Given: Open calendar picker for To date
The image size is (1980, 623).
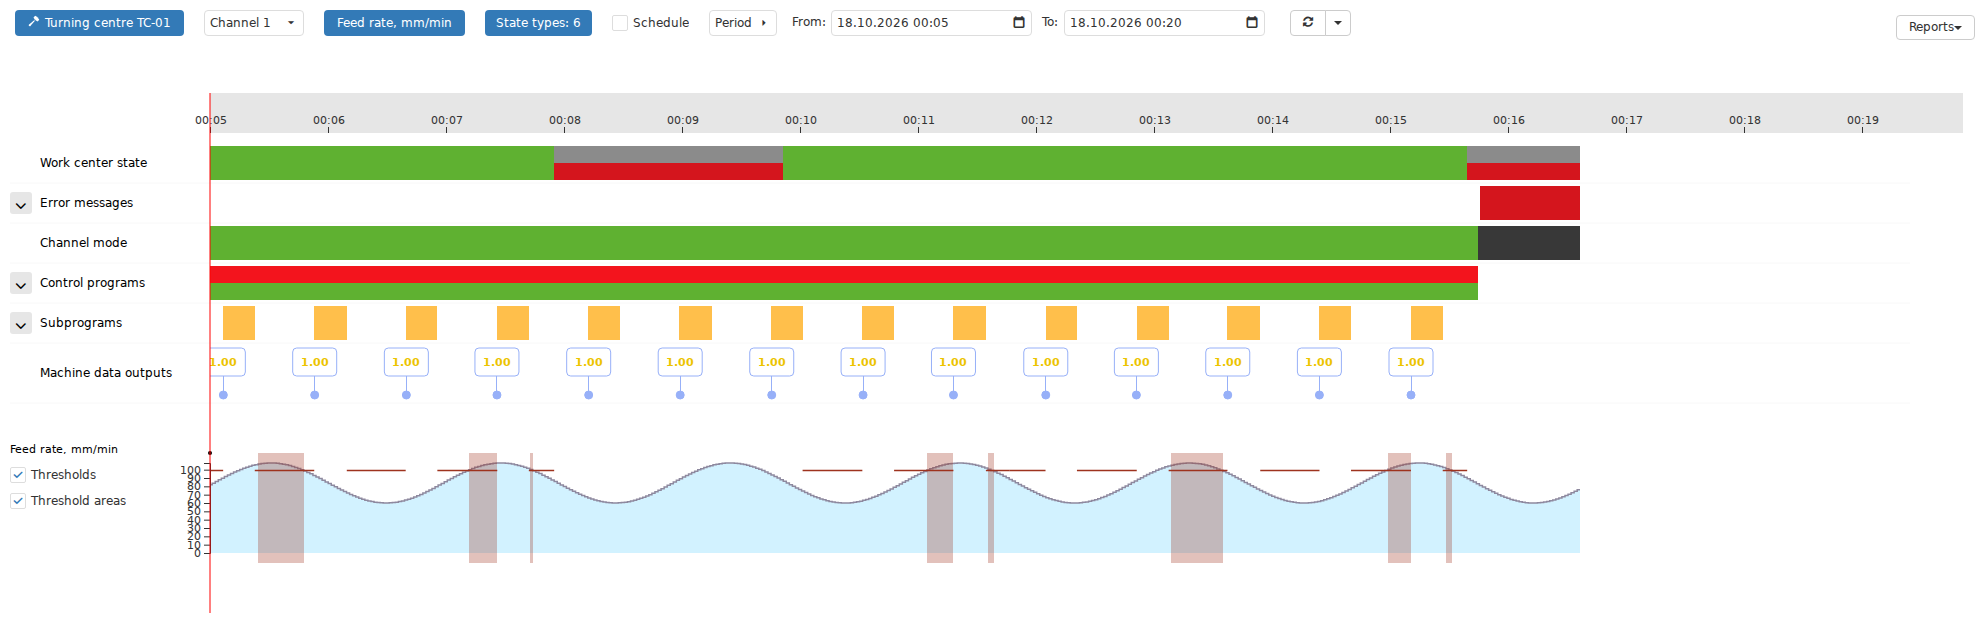Looking at the screenshot, I should (1252, 23).
